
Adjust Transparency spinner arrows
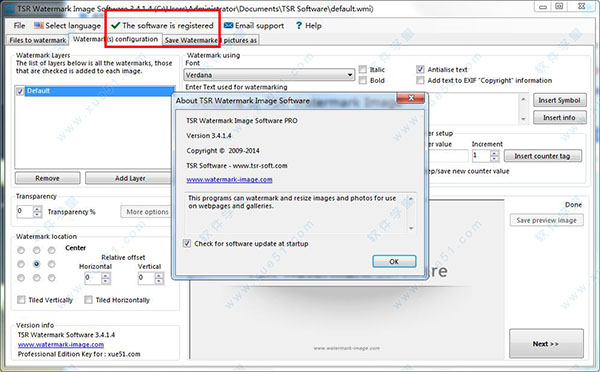[x=37, y=212]
